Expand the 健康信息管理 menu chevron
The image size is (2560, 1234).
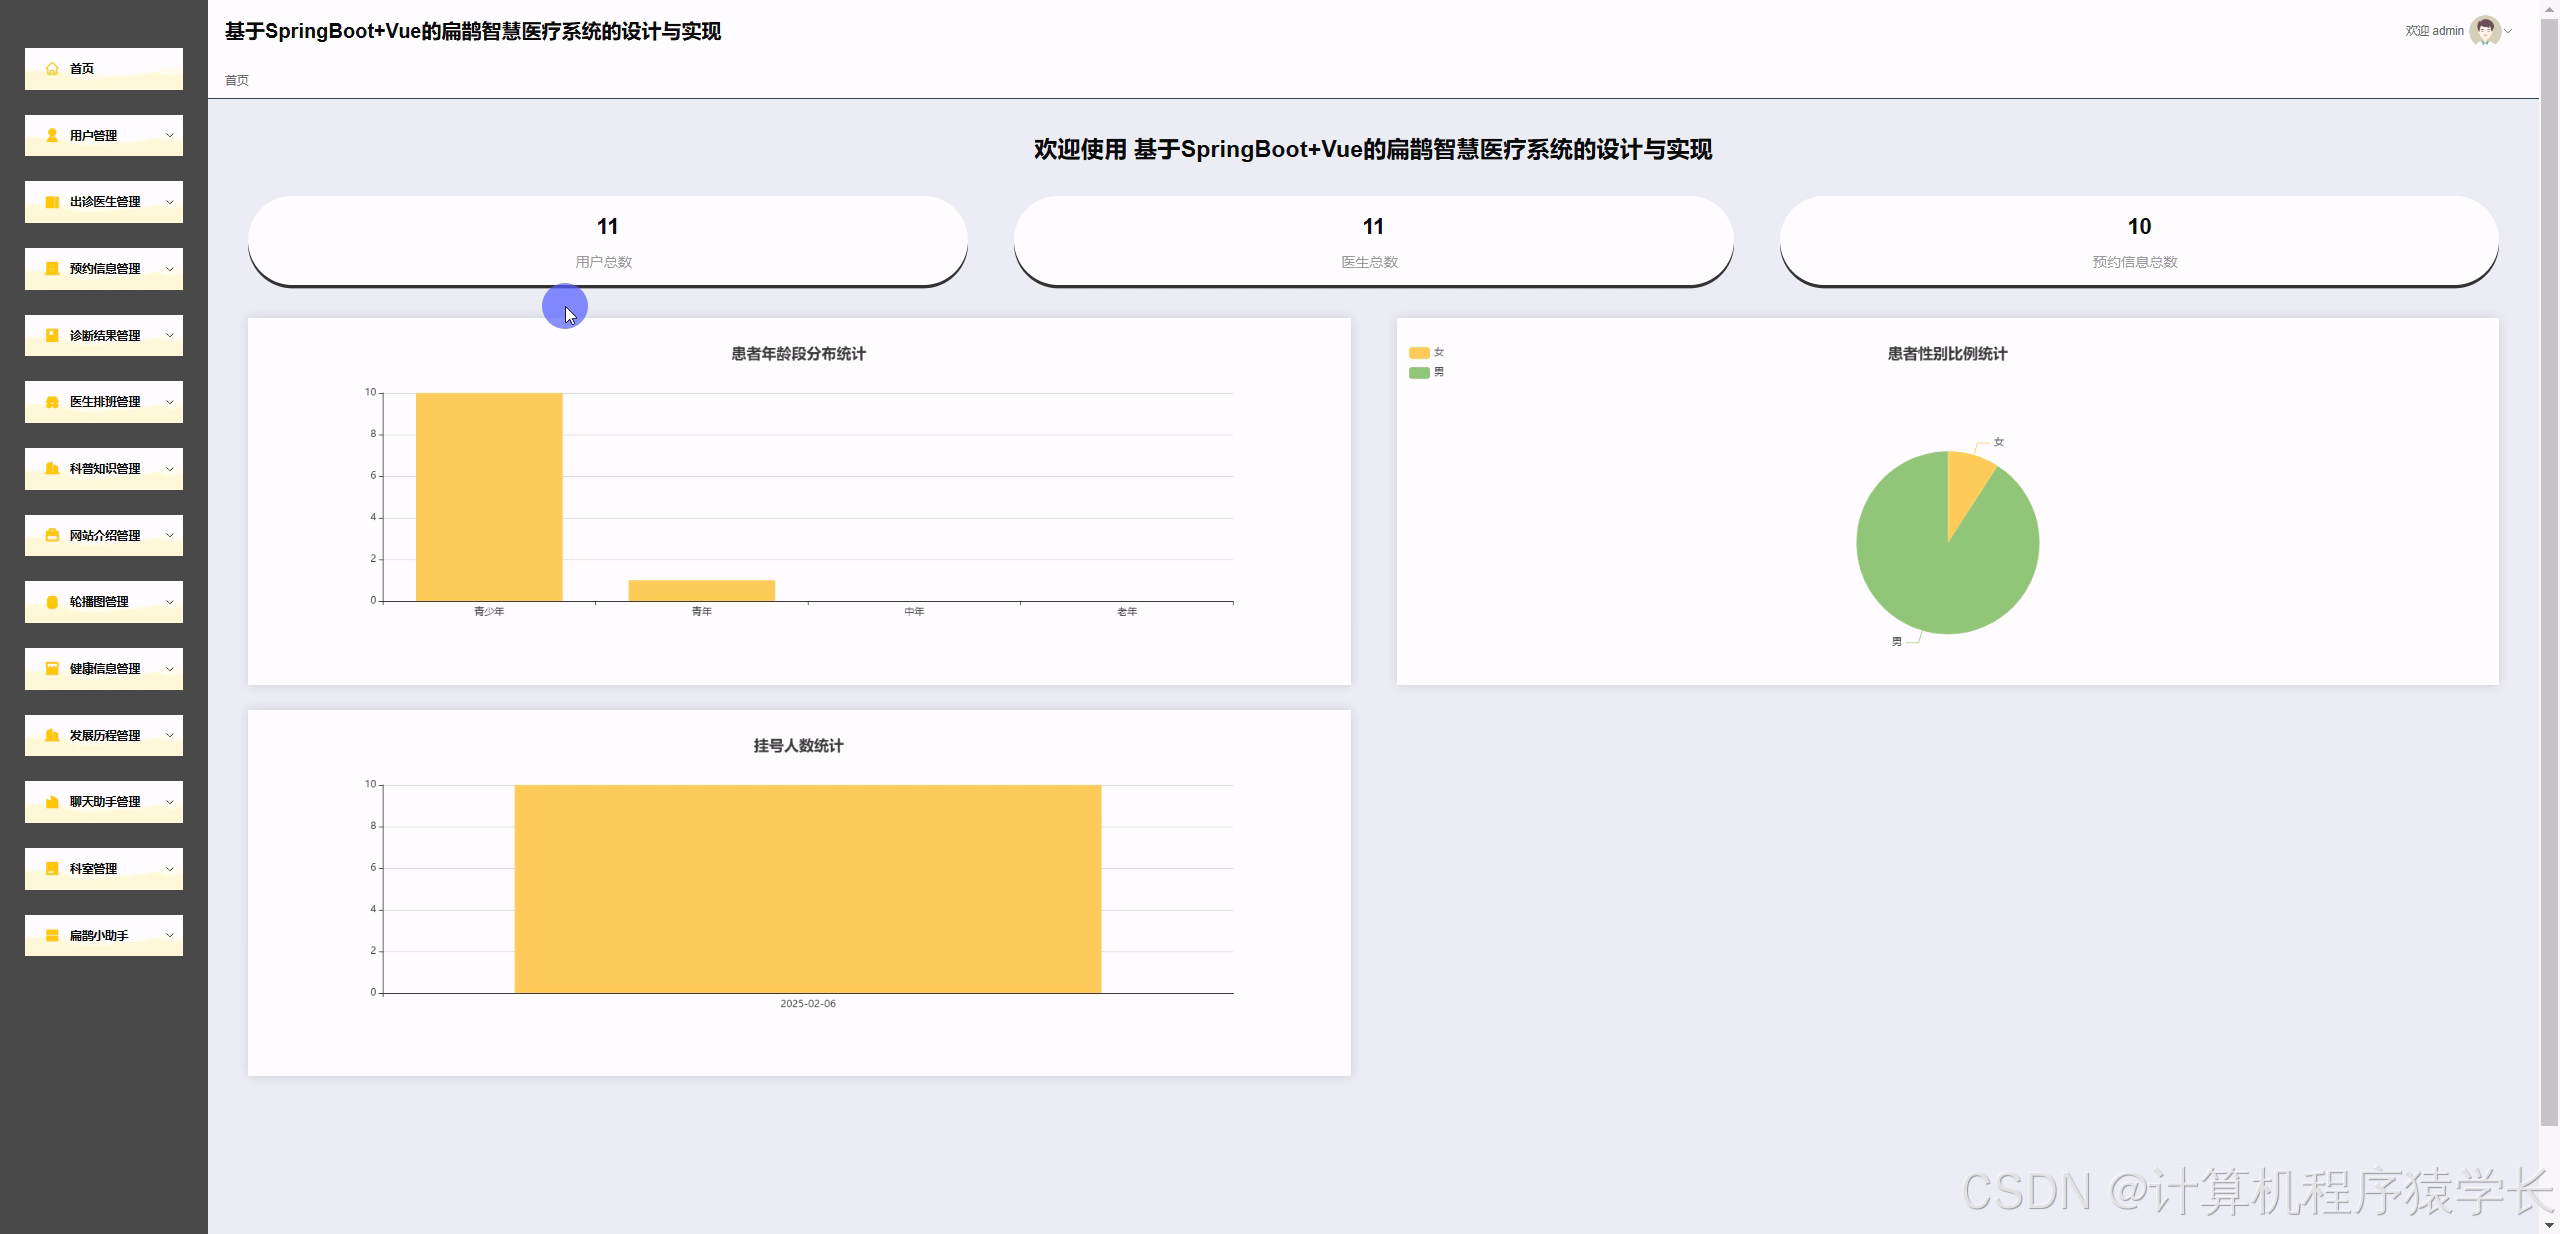[169, 669]
